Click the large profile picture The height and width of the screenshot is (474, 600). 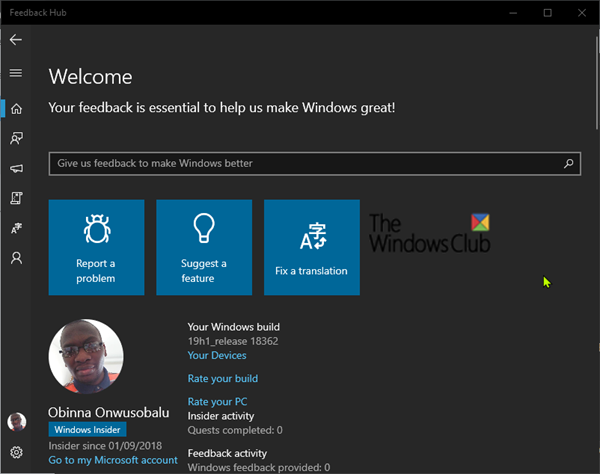point(86,357)
